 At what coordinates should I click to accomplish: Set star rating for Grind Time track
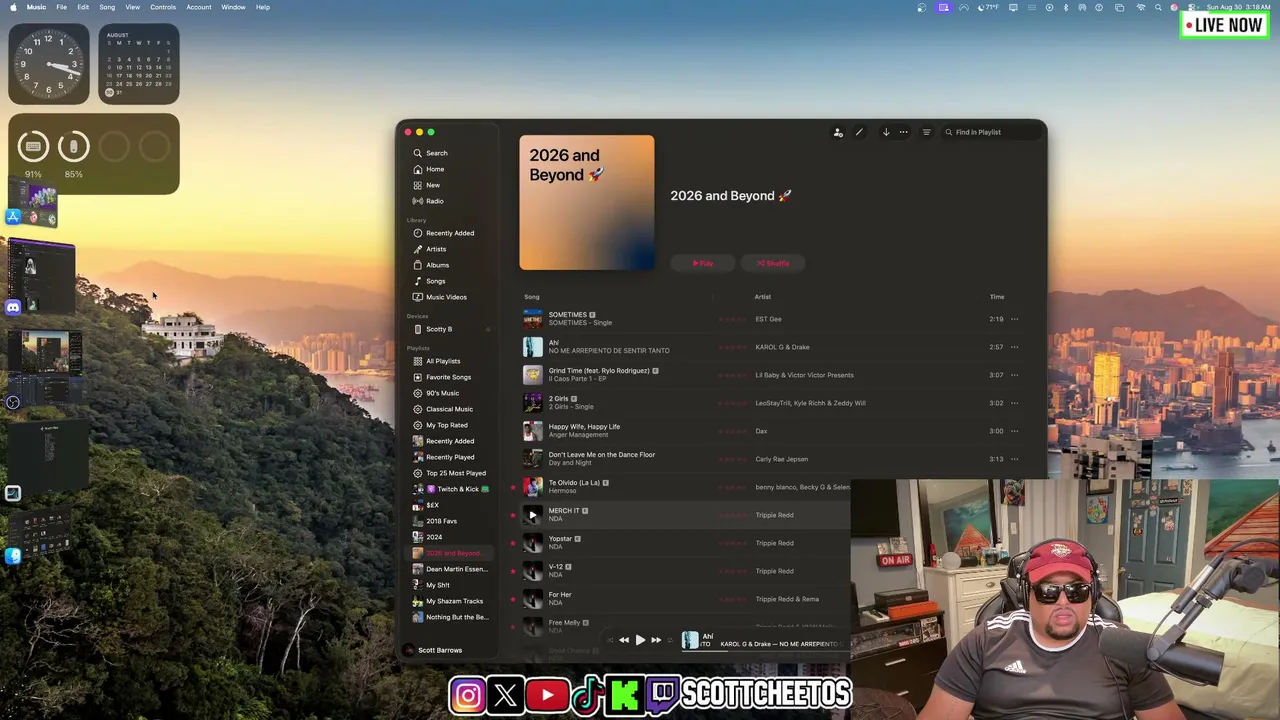pos(732,375)
